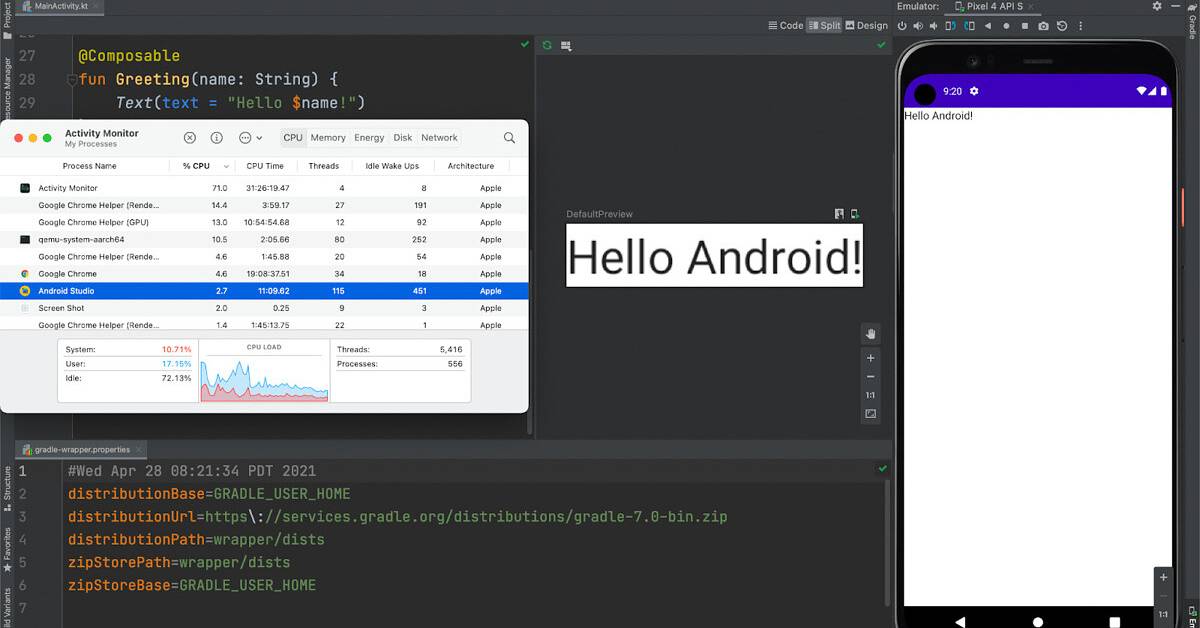Take an emulator screenshot with camera icon
The width and height of the screenshot is (1200, 628).
pos(1043,26)
